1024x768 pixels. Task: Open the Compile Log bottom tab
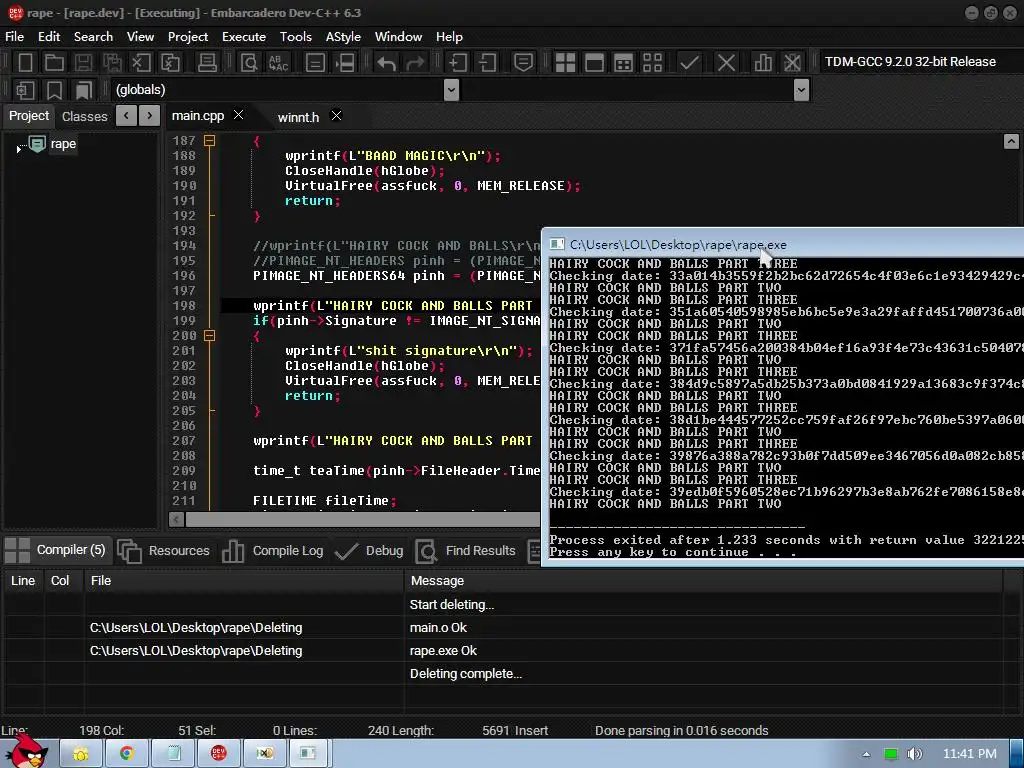[272, 551]
